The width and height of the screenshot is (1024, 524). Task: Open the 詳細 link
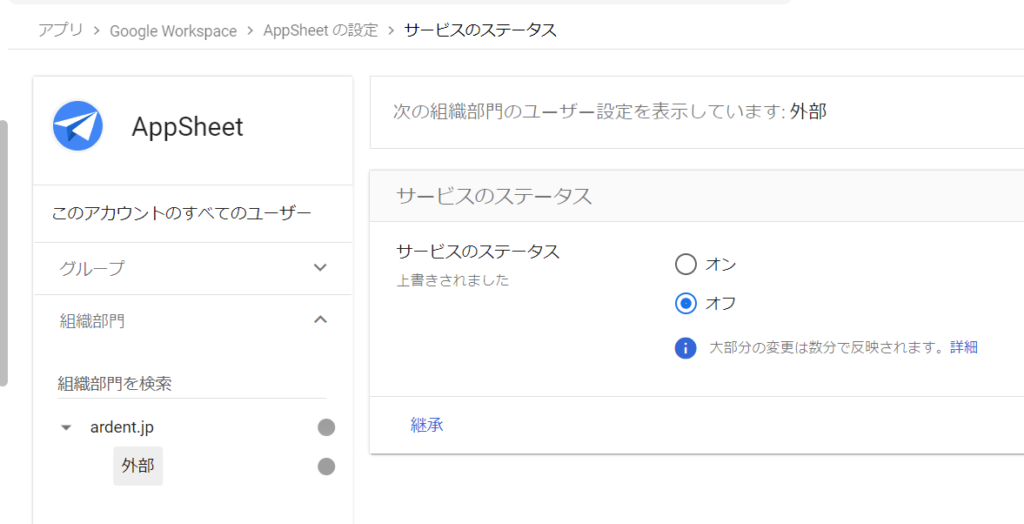coord(964,348)
